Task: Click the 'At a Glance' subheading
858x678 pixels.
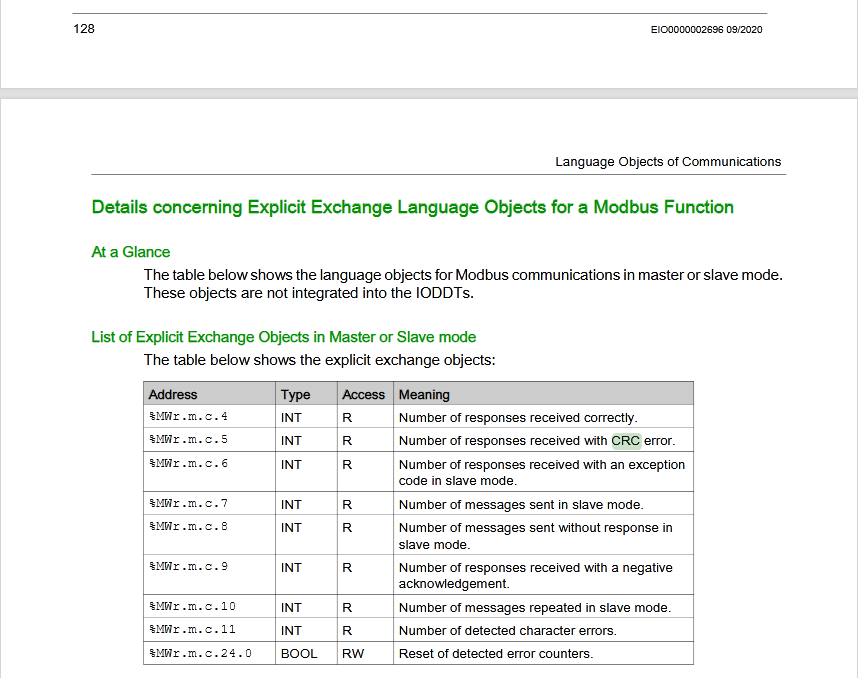Action: (x=130, y=252)
